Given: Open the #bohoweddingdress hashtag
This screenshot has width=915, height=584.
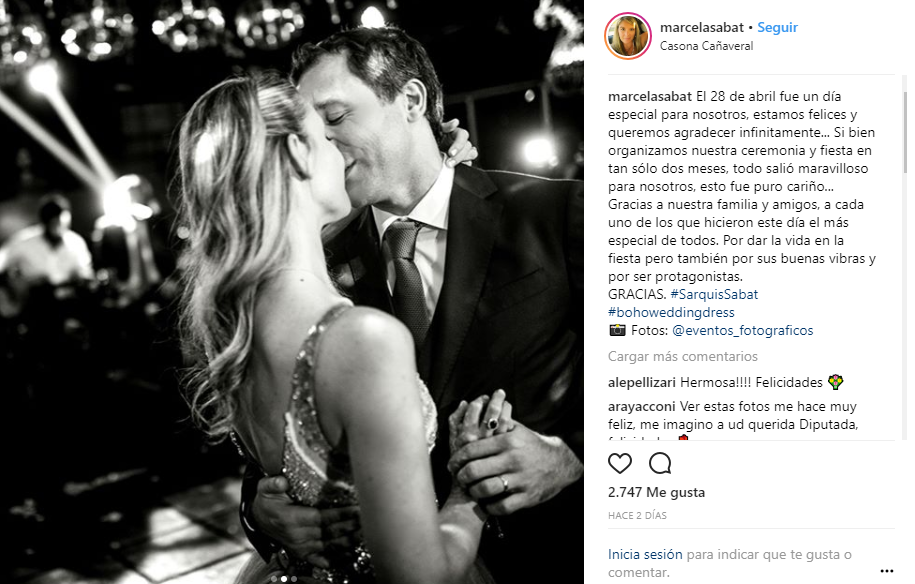Looking at the screenshot, I should click(671, 313).
